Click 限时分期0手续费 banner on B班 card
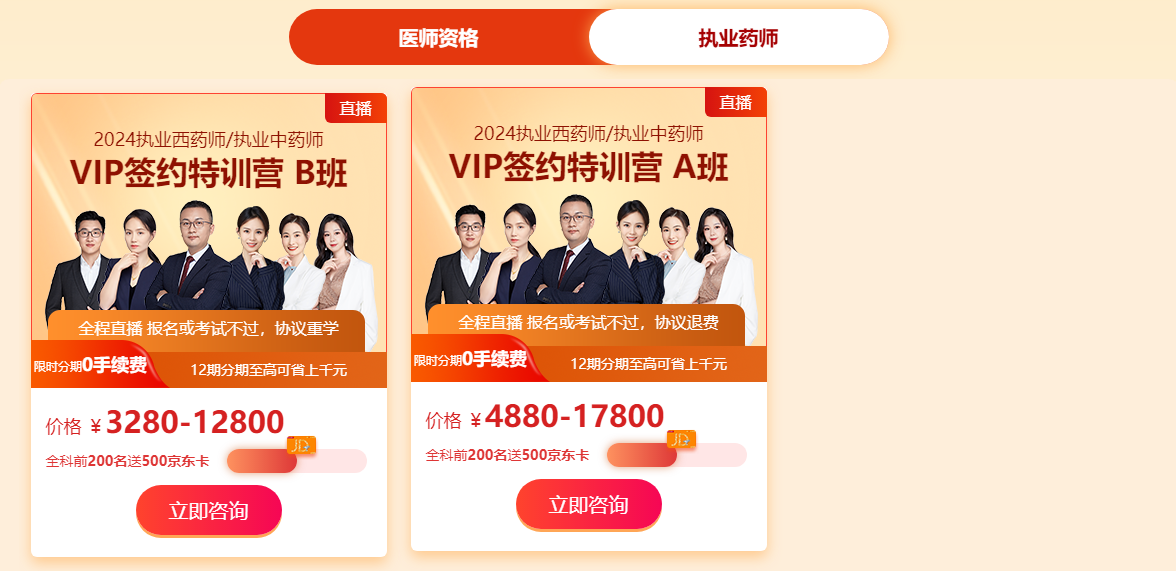This screenshot has height=571, width=1176. [x=90, y=365]
